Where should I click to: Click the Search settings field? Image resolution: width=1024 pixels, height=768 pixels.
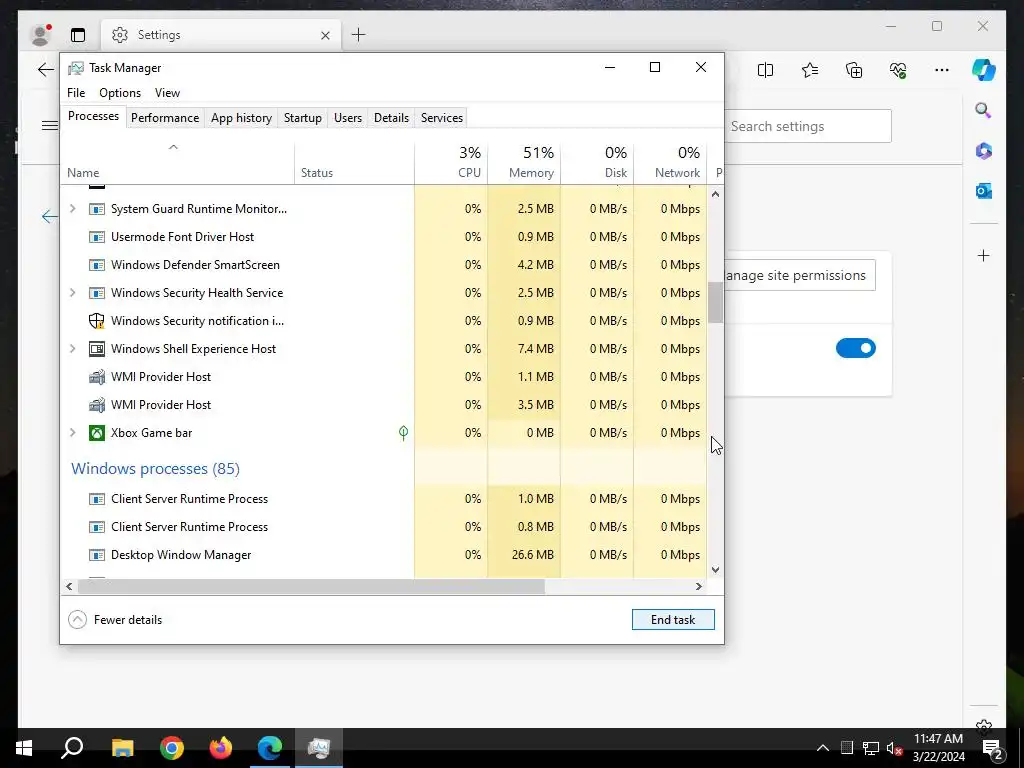808,126
